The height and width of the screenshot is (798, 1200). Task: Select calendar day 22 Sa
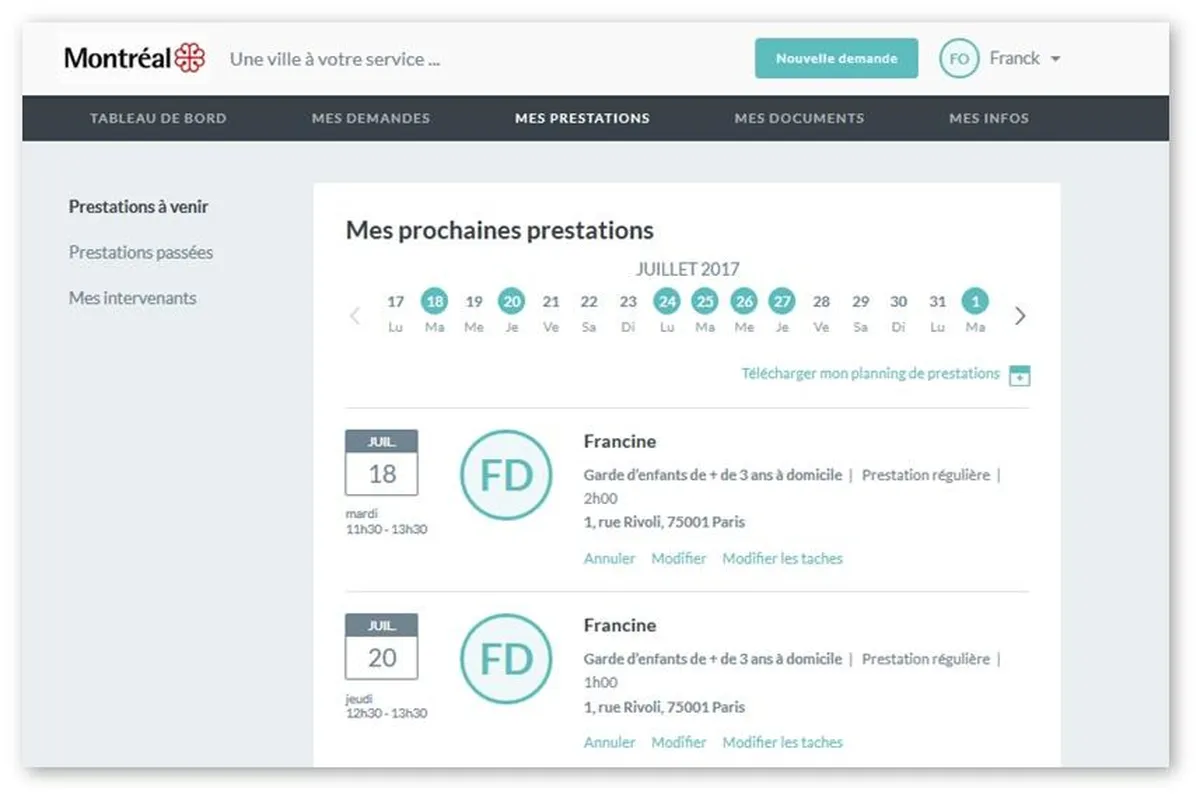pyautogui.click(x=589, y=312)
